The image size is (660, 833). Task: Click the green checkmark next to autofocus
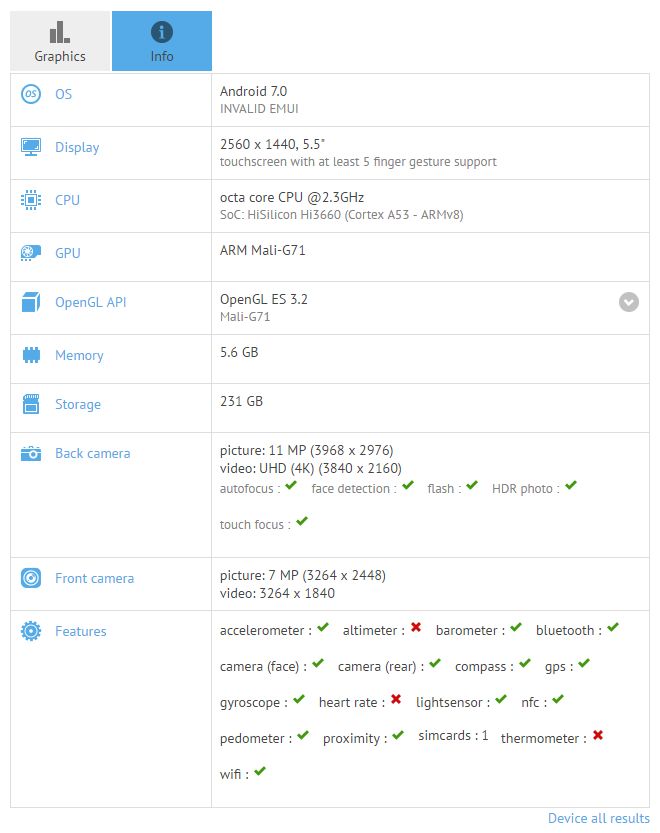coord(290,486)
